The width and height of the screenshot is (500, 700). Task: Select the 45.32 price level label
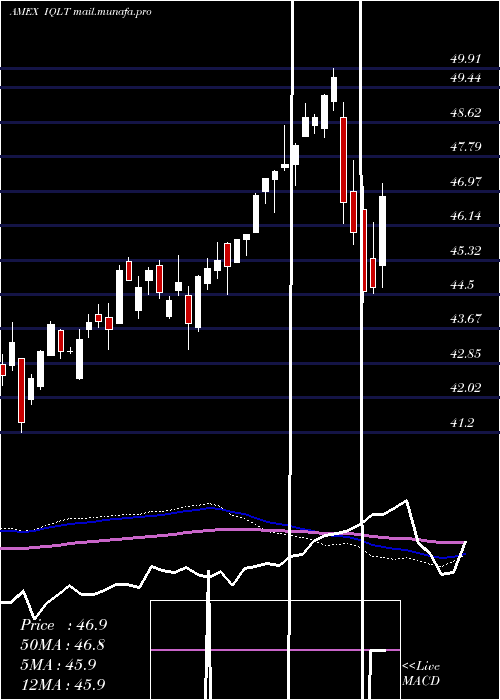pyautogui.click(x=466, y=250)
